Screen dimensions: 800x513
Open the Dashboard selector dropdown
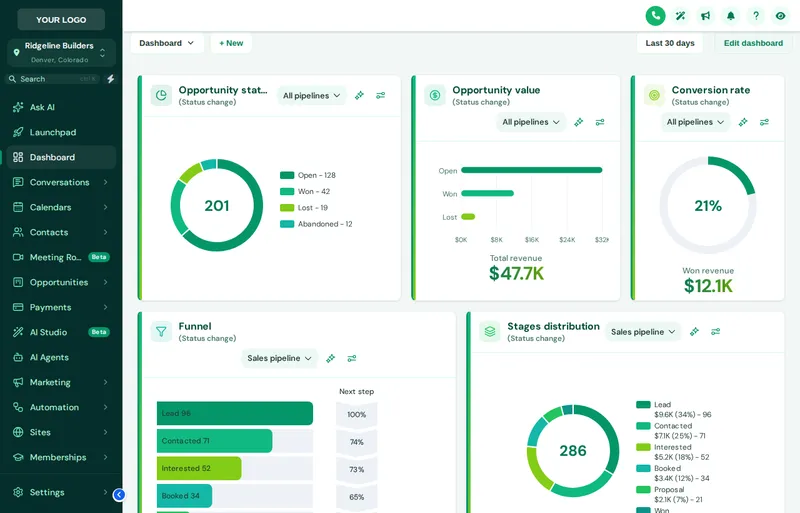[167, 43]
